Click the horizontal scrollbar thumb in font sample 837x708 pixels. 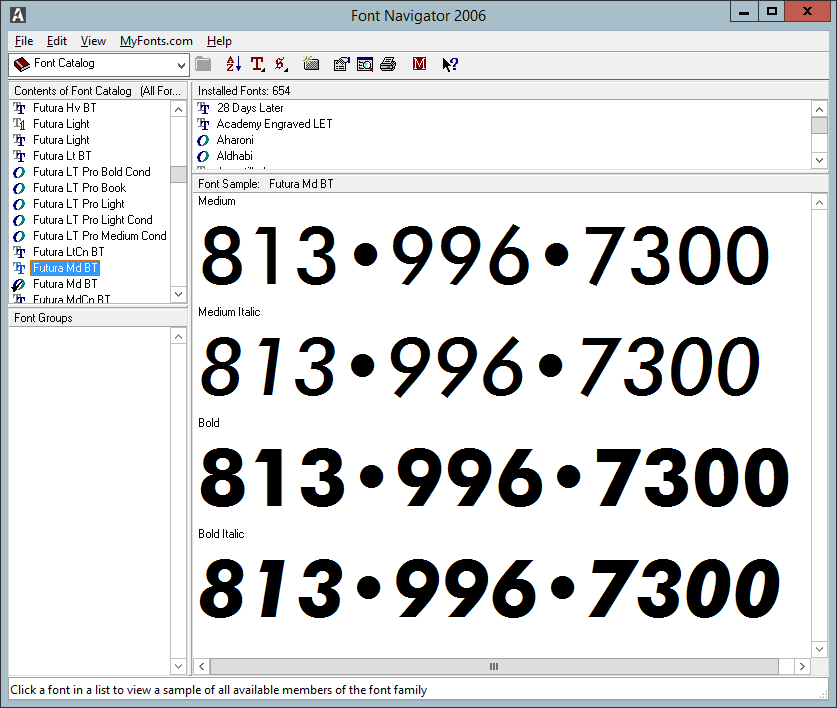pyautogui.click(x=494, y=666)
